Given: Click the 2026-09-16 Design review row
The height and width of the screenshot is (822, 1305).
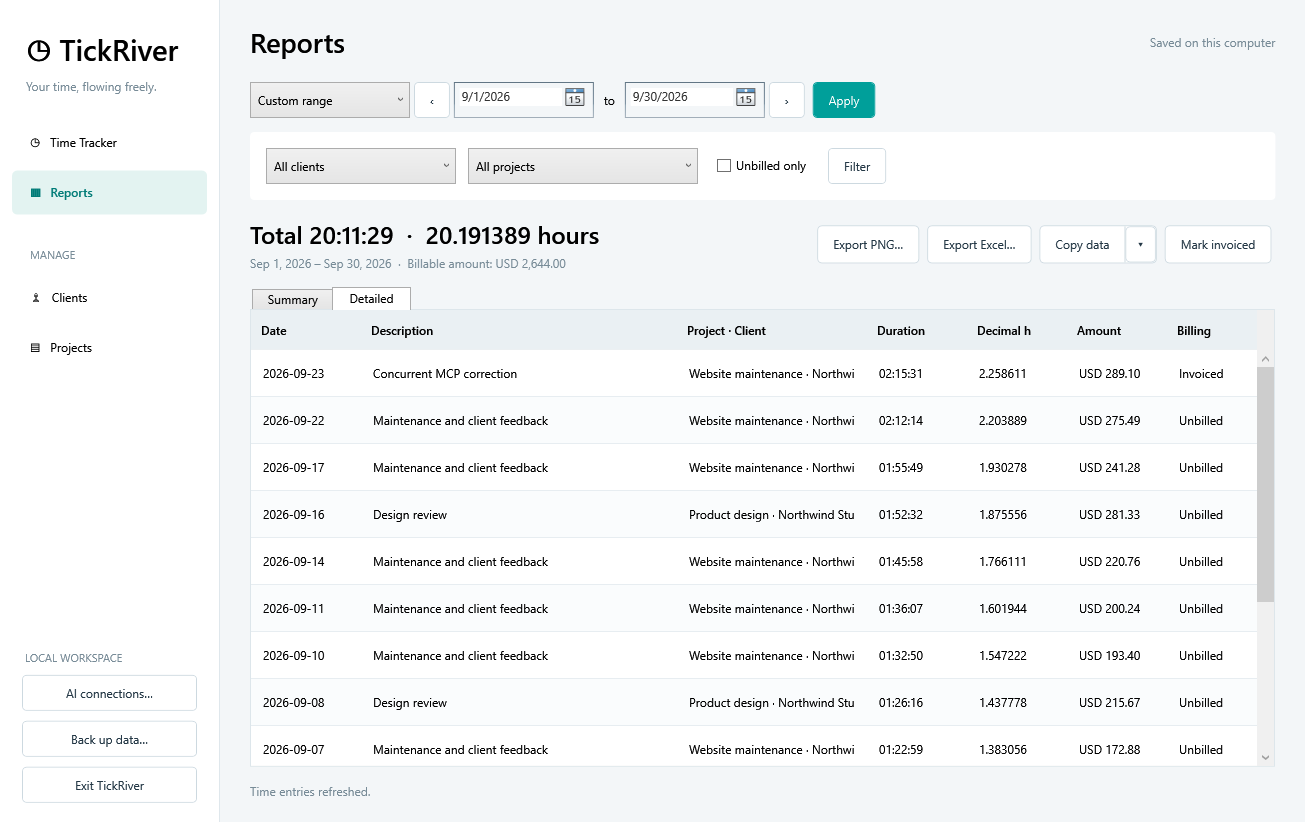Looking at the screenshot, I should pyautogui.click(x=754, y=515).
